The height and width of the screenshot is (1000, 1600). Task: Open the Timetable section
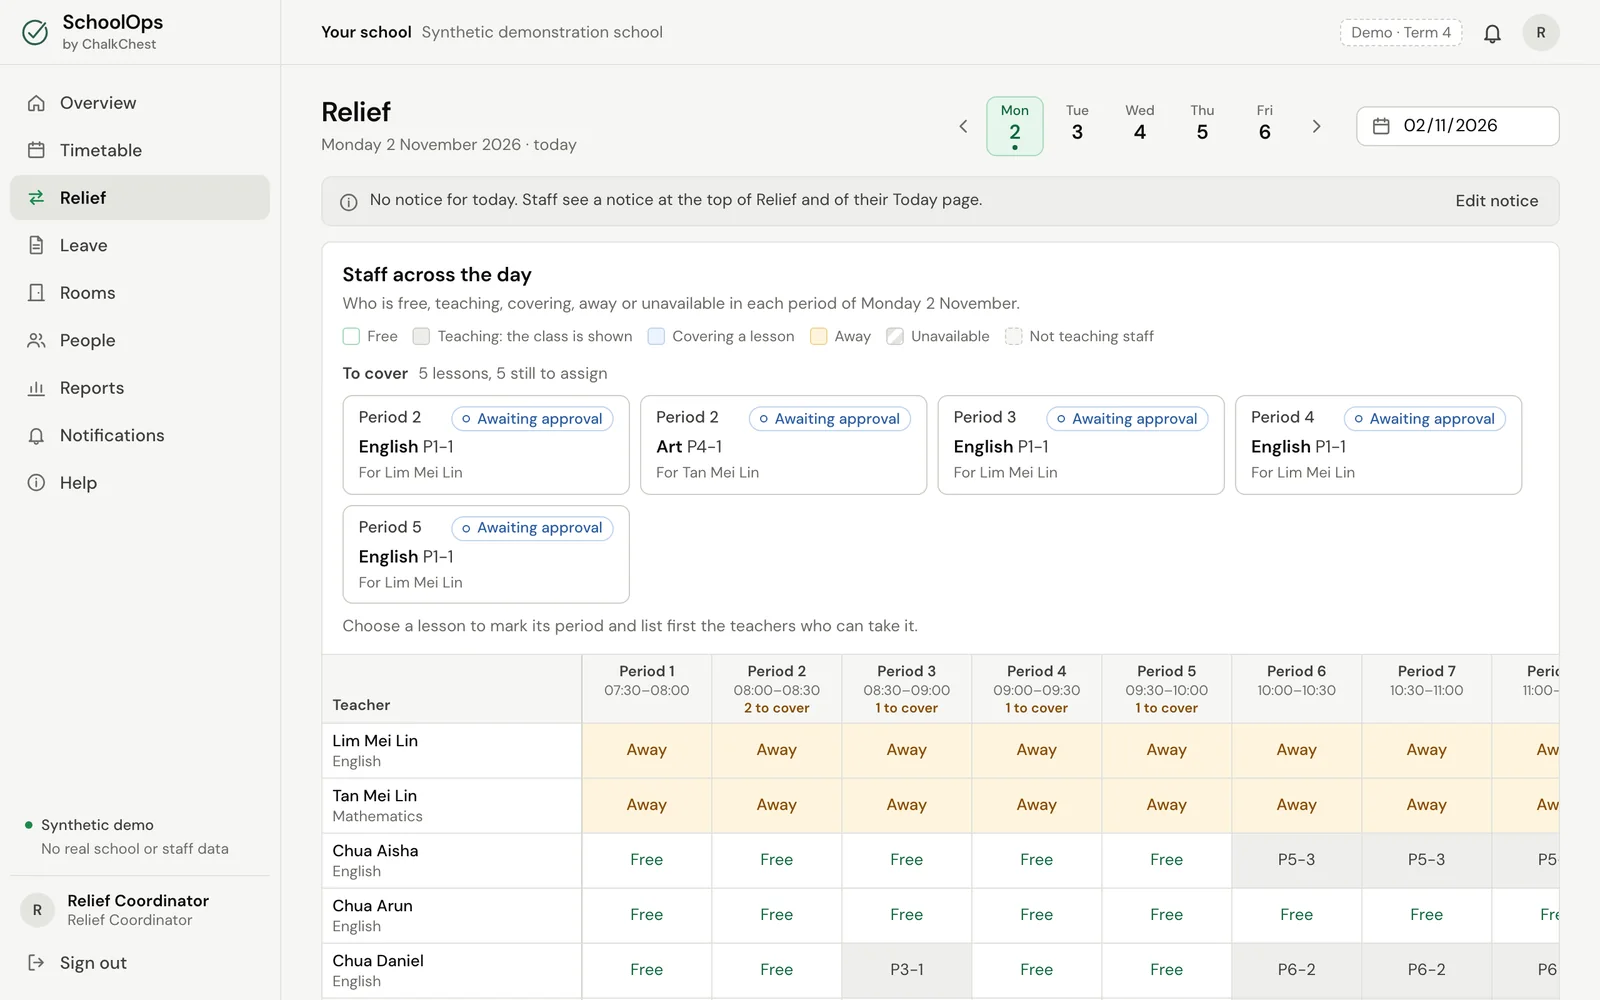140,150
